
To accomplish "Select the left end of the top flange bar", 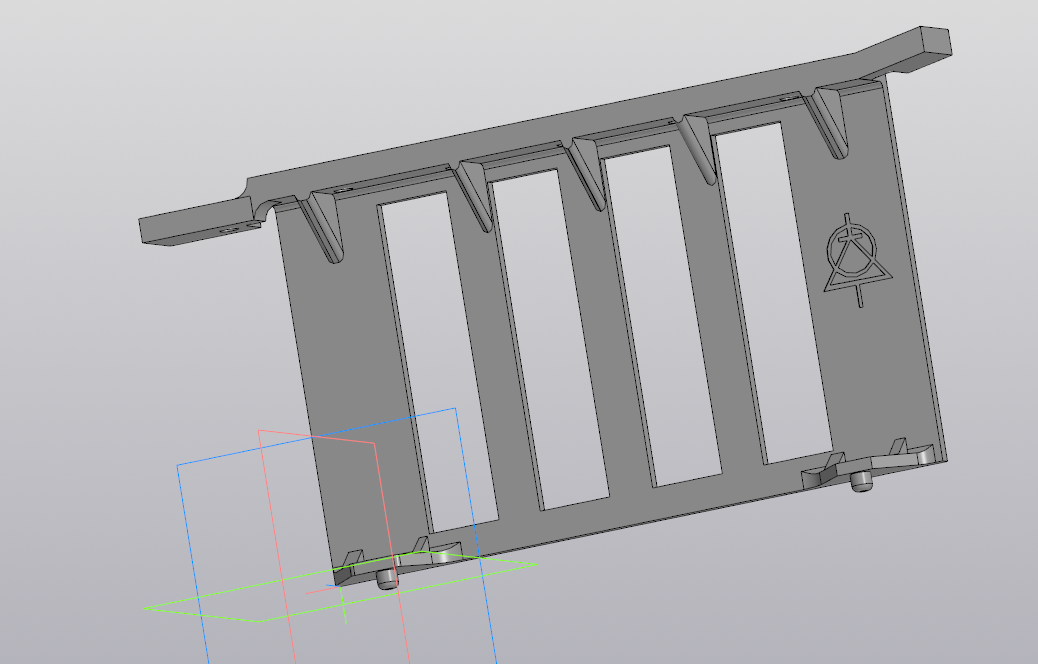I will click(x=145, y=231).
